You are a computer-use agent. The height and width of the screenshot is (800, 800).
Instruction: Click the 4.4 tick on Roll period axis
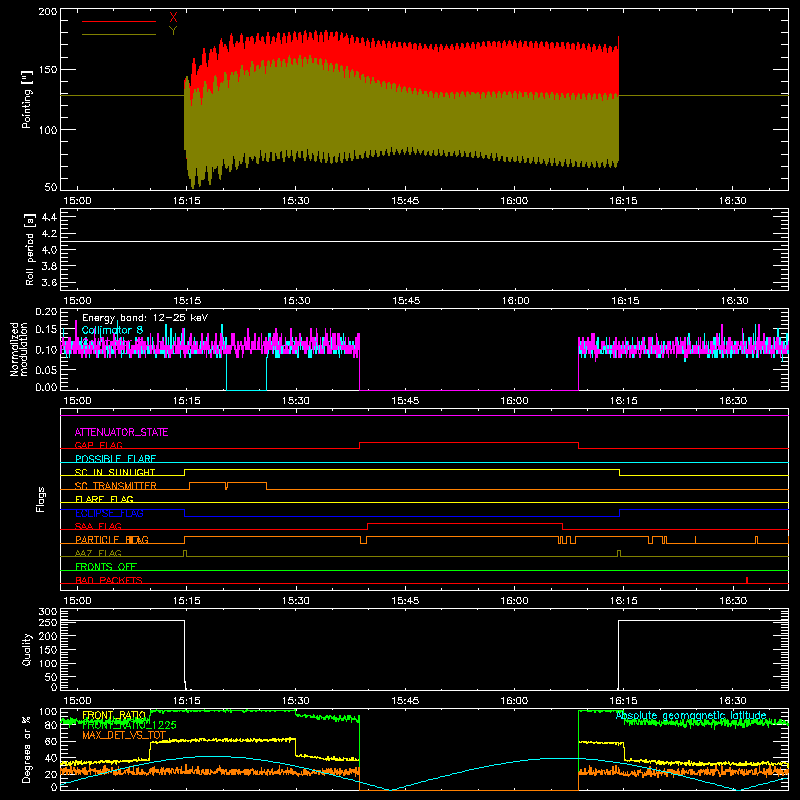[48, 217]
